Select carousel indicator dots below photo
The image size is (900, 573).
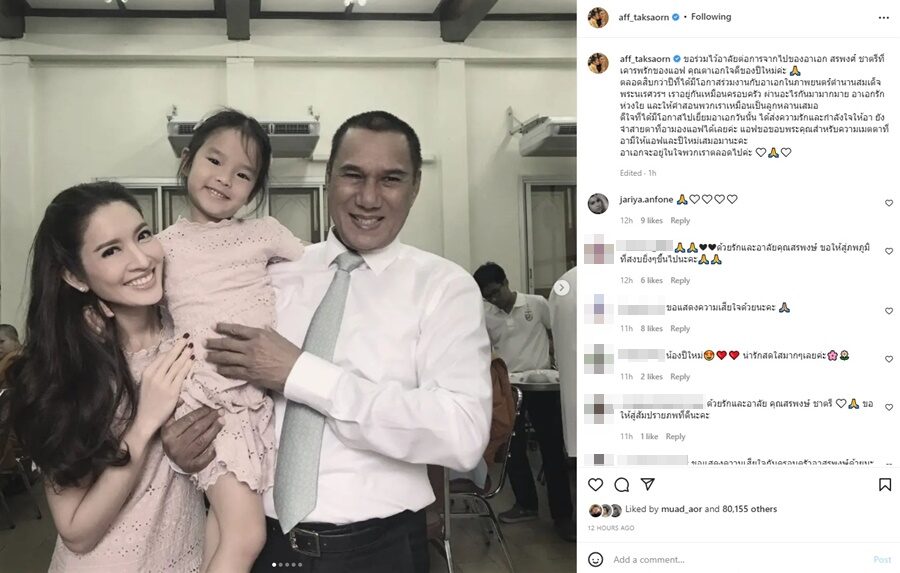(x=286, y=564)
